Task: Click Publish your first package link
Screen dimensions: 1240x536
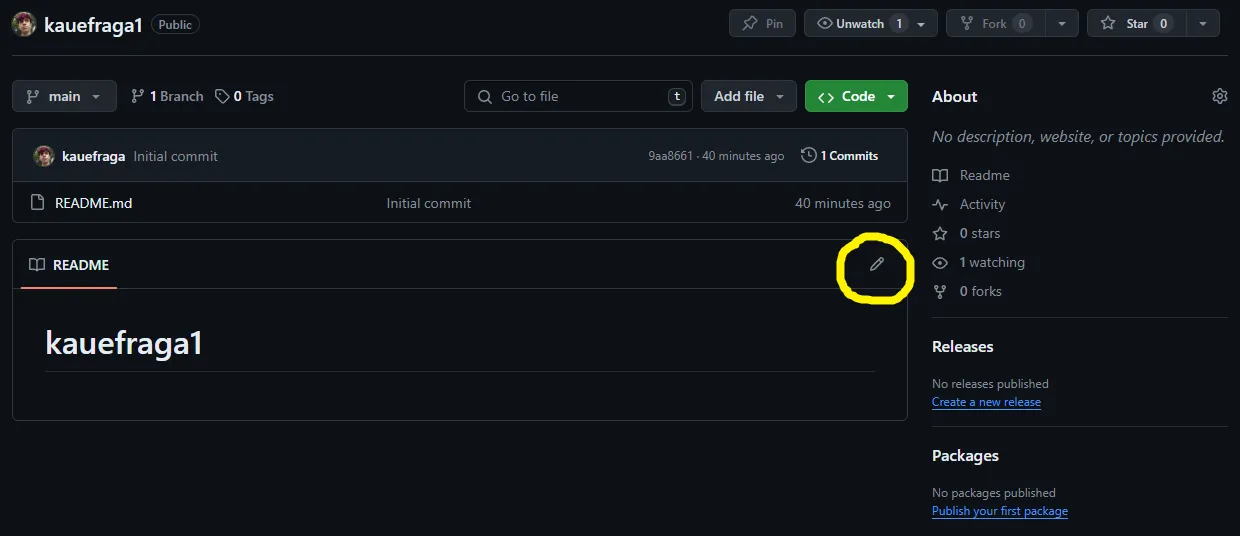Action: coord(999,511)
